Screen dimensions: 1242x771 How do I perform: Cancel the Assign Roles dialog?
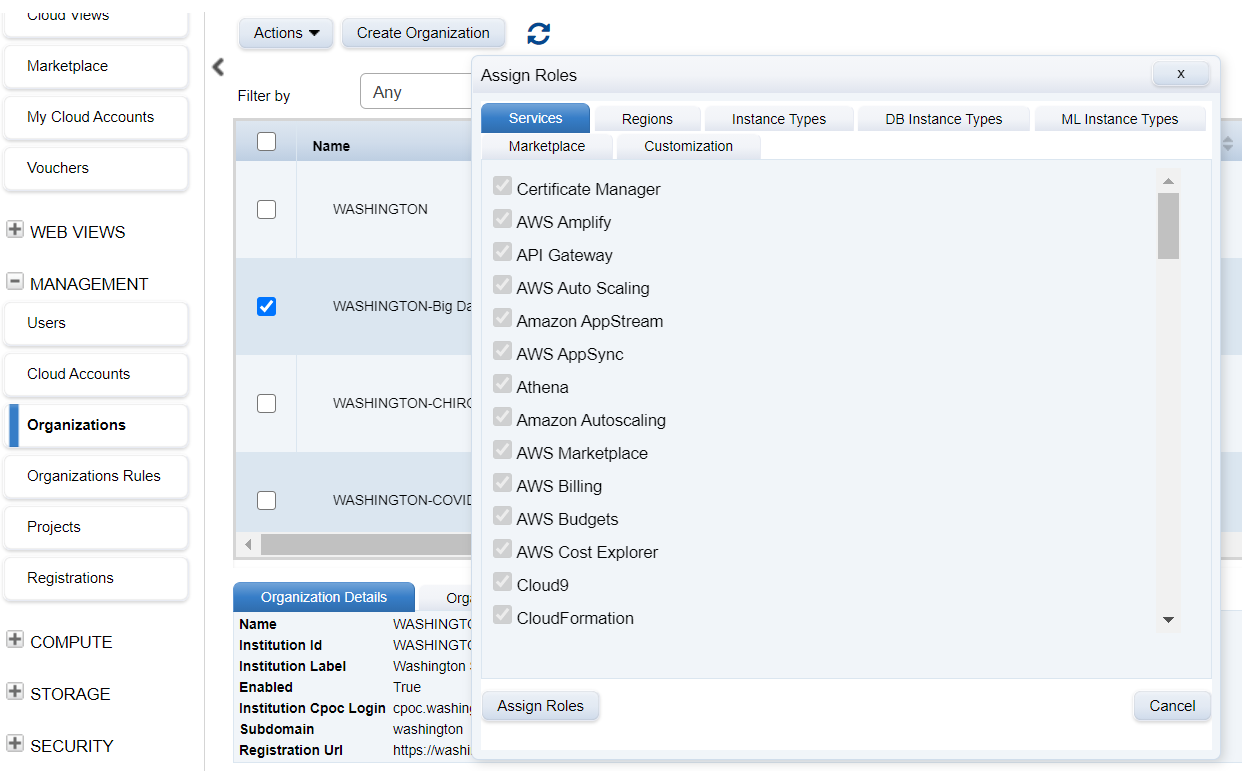tap(1172, 706)
